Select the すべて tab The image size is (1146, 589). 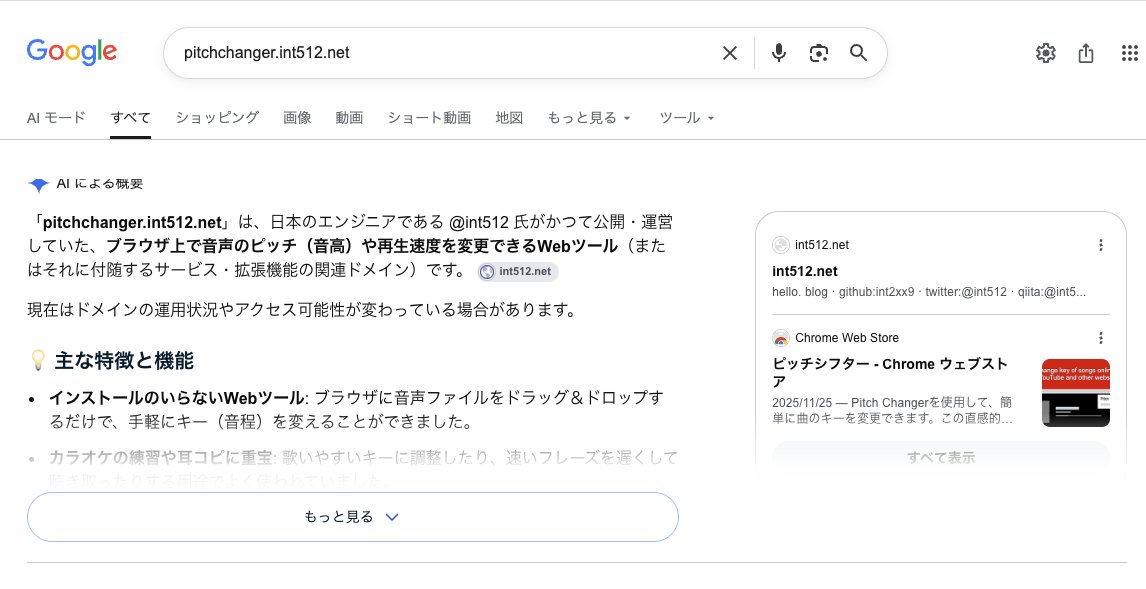click(131, 118)
